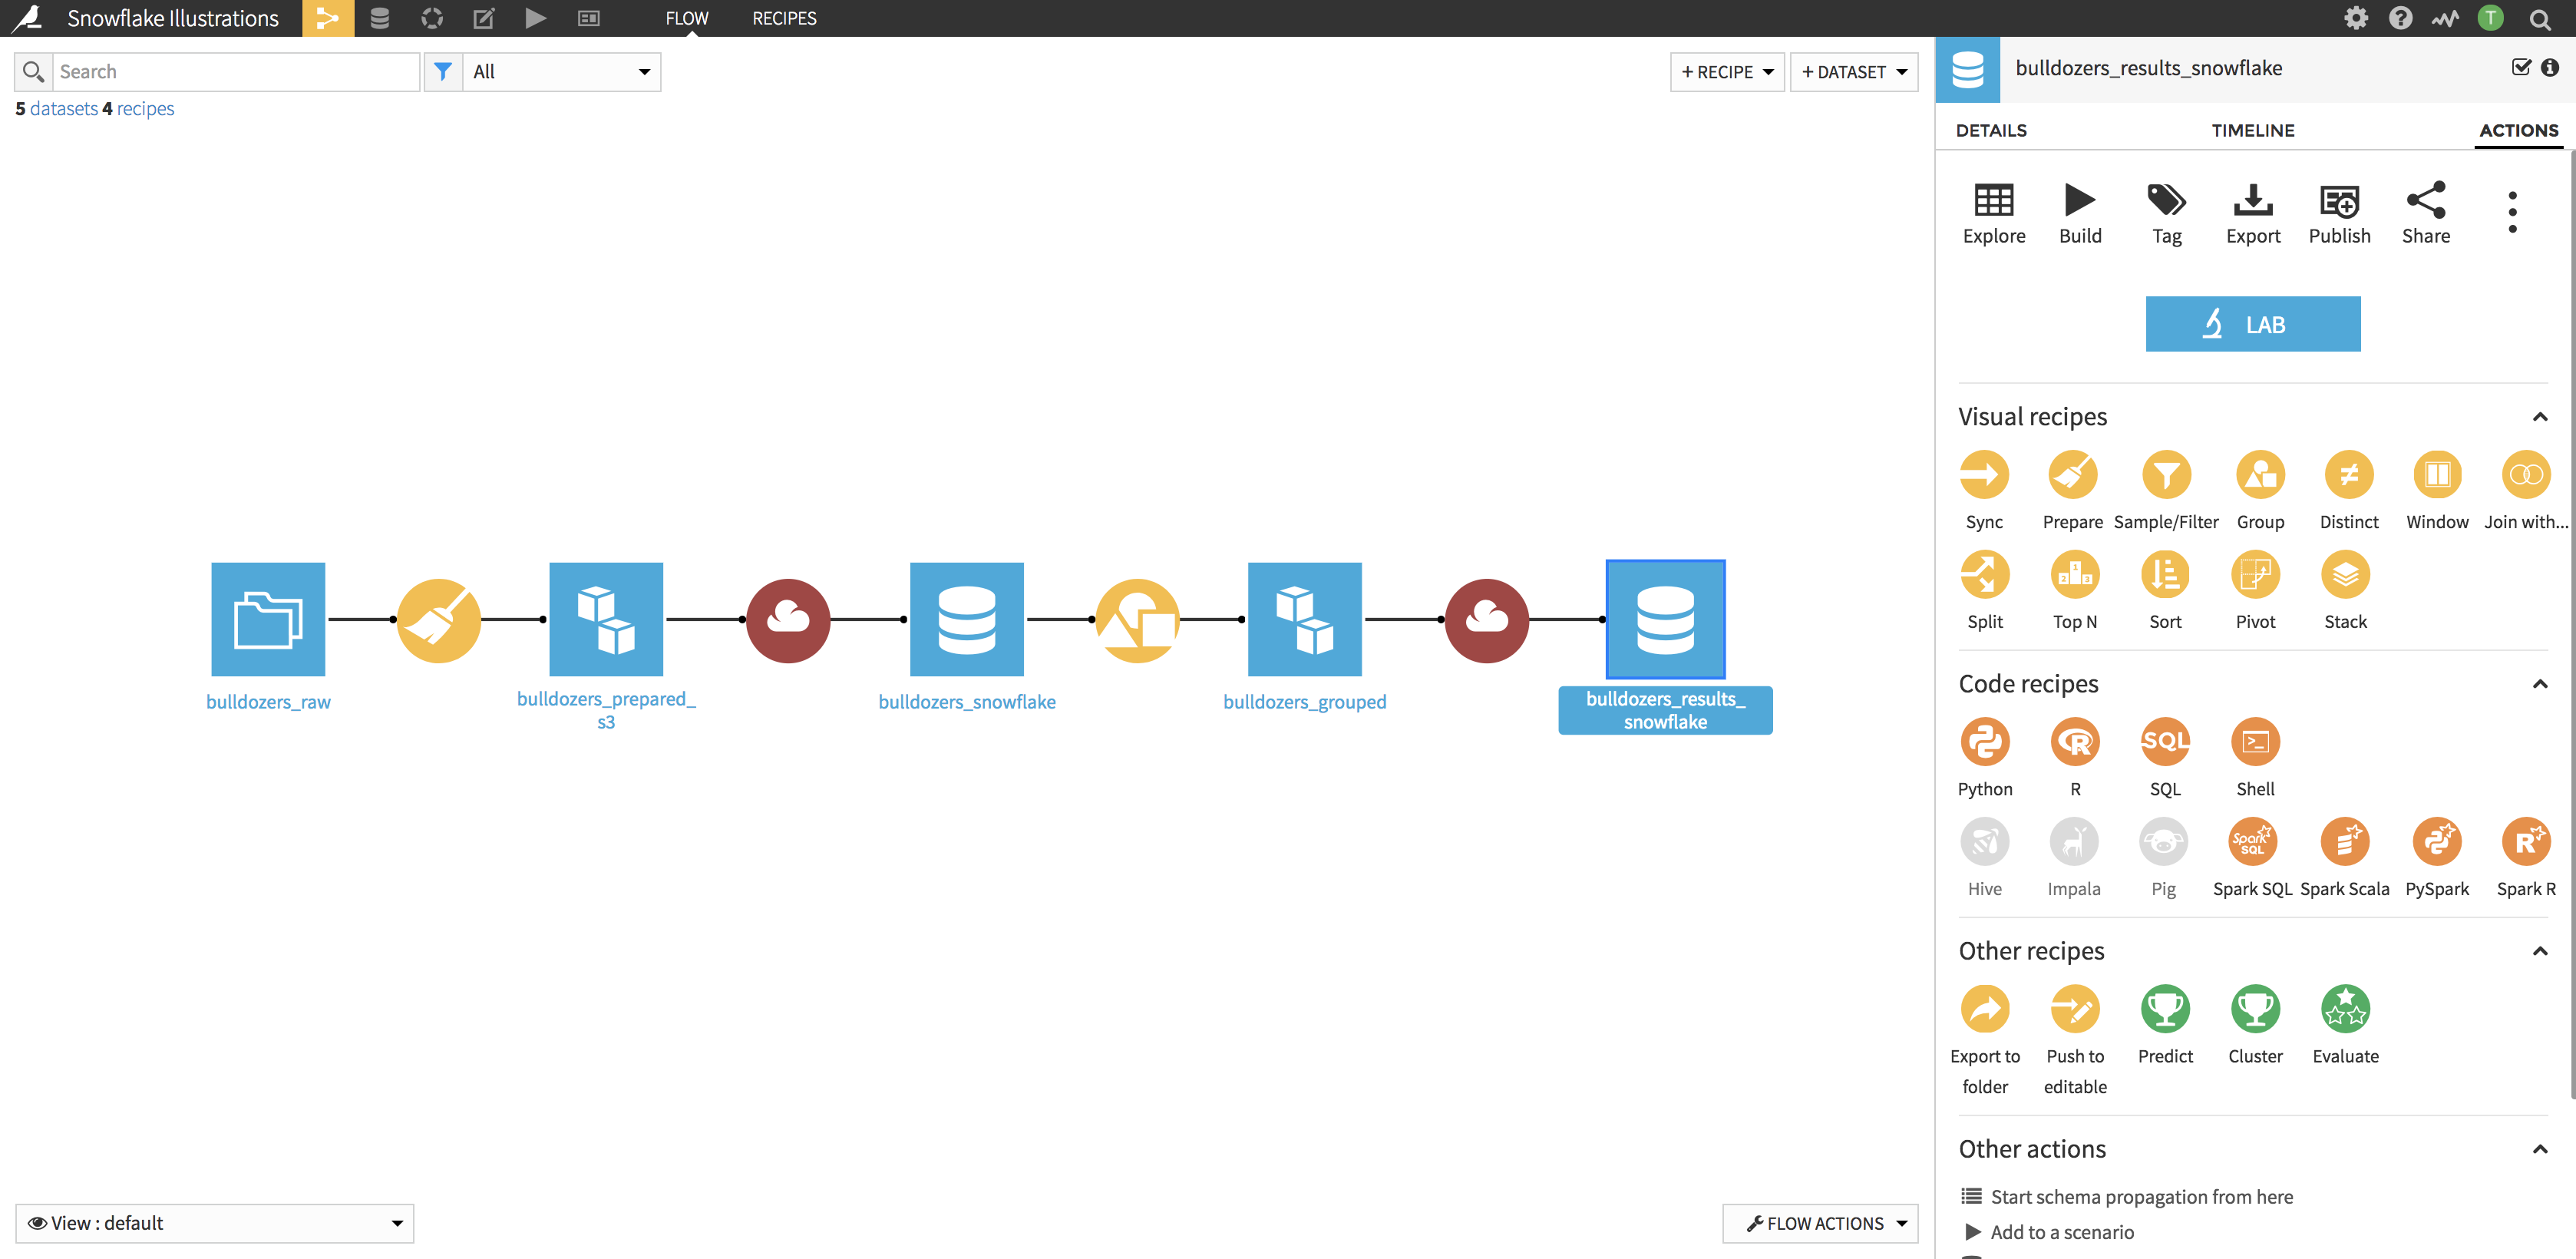Click the Evaluate recipe icon
Screen dimensions: 2576x1259
[x=2345, y=1008]
